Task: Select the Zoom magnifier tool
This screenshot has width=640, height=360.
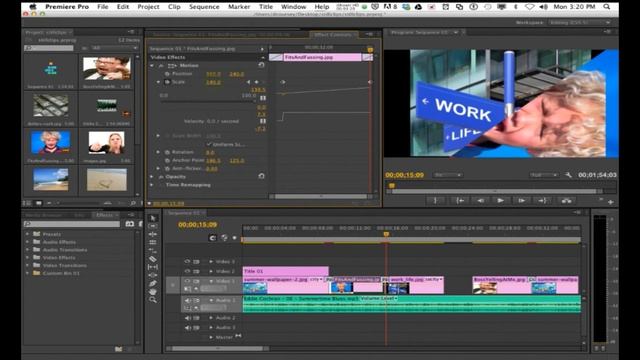Action: coord(153,300)
